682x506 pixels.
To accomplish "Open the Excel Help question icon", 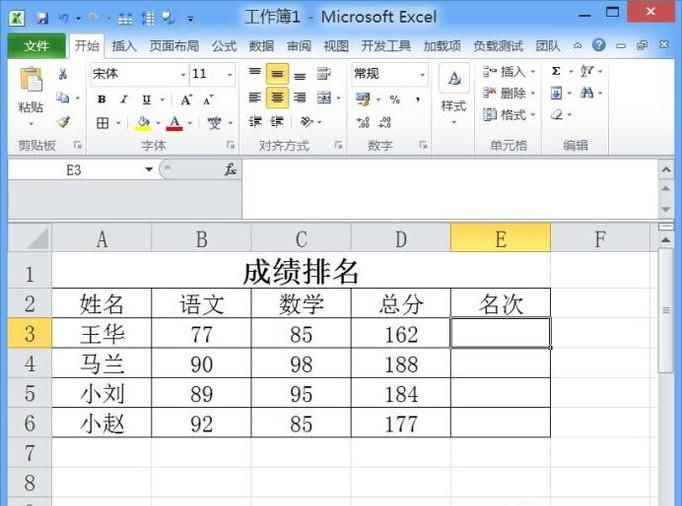I will pyautogui.click(x=599, y=45).
